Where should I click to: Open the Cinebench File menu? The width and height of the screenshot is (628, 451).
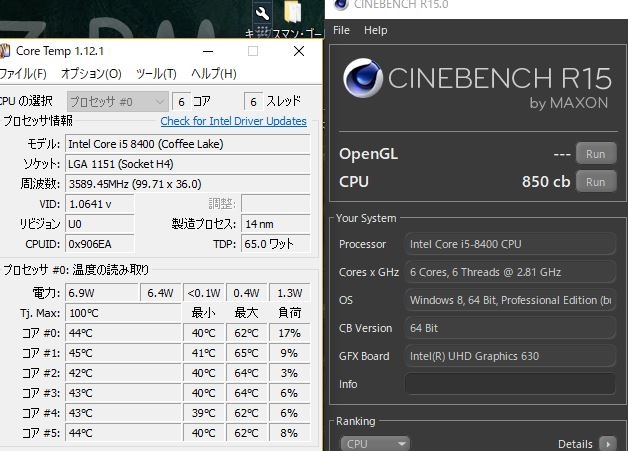pyautogui.click(x=341, y=30)
